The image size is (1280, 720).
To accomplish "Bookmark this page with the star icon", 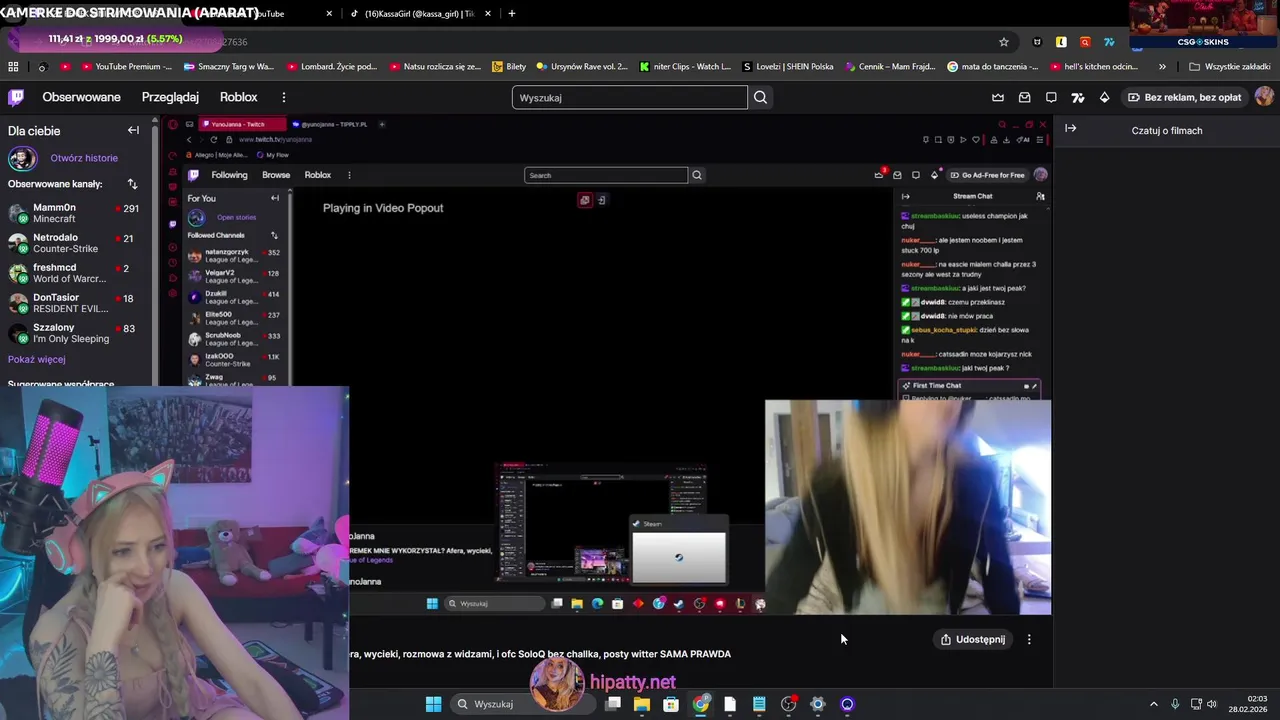I will 1004,42.
